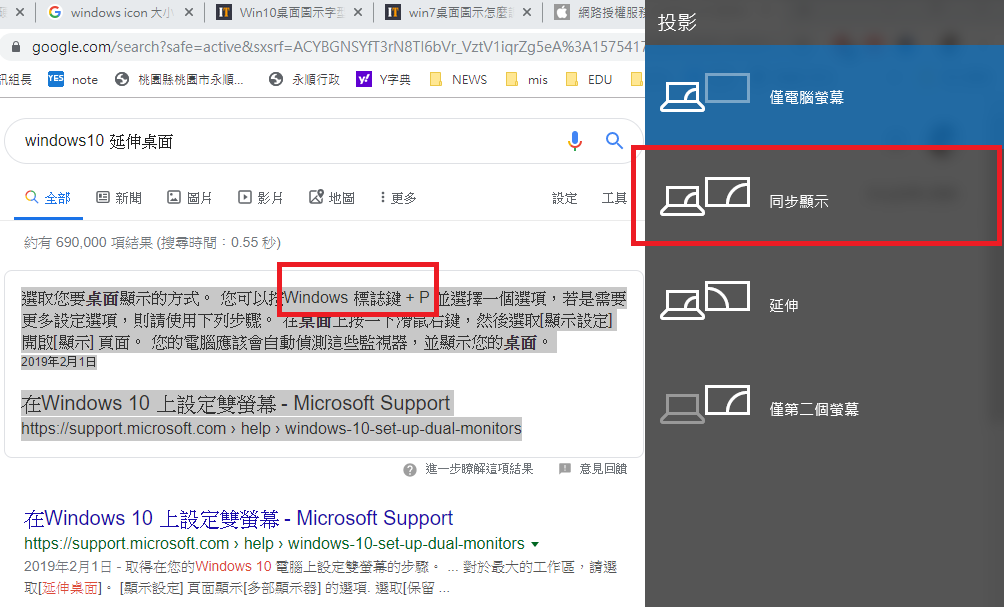Click the PC-screen-only monitor icon

[705, 92]
